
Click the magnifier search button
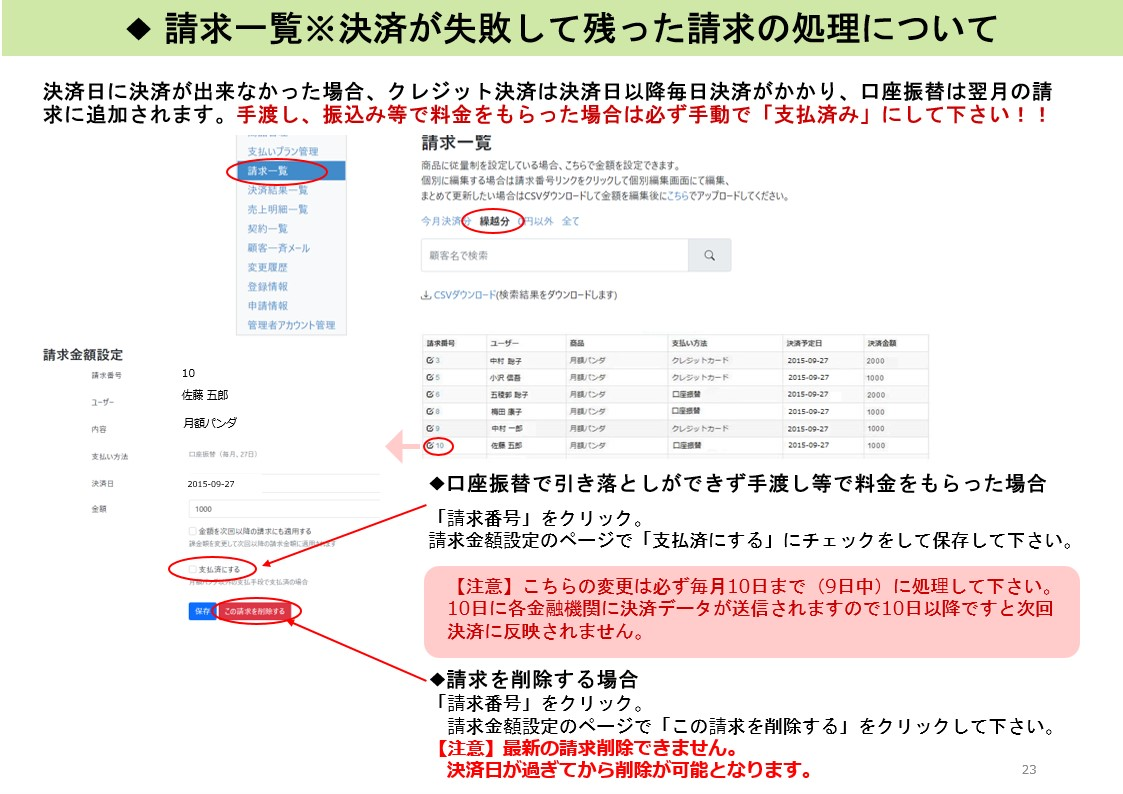pyautogui.click(x=709, y=256)
